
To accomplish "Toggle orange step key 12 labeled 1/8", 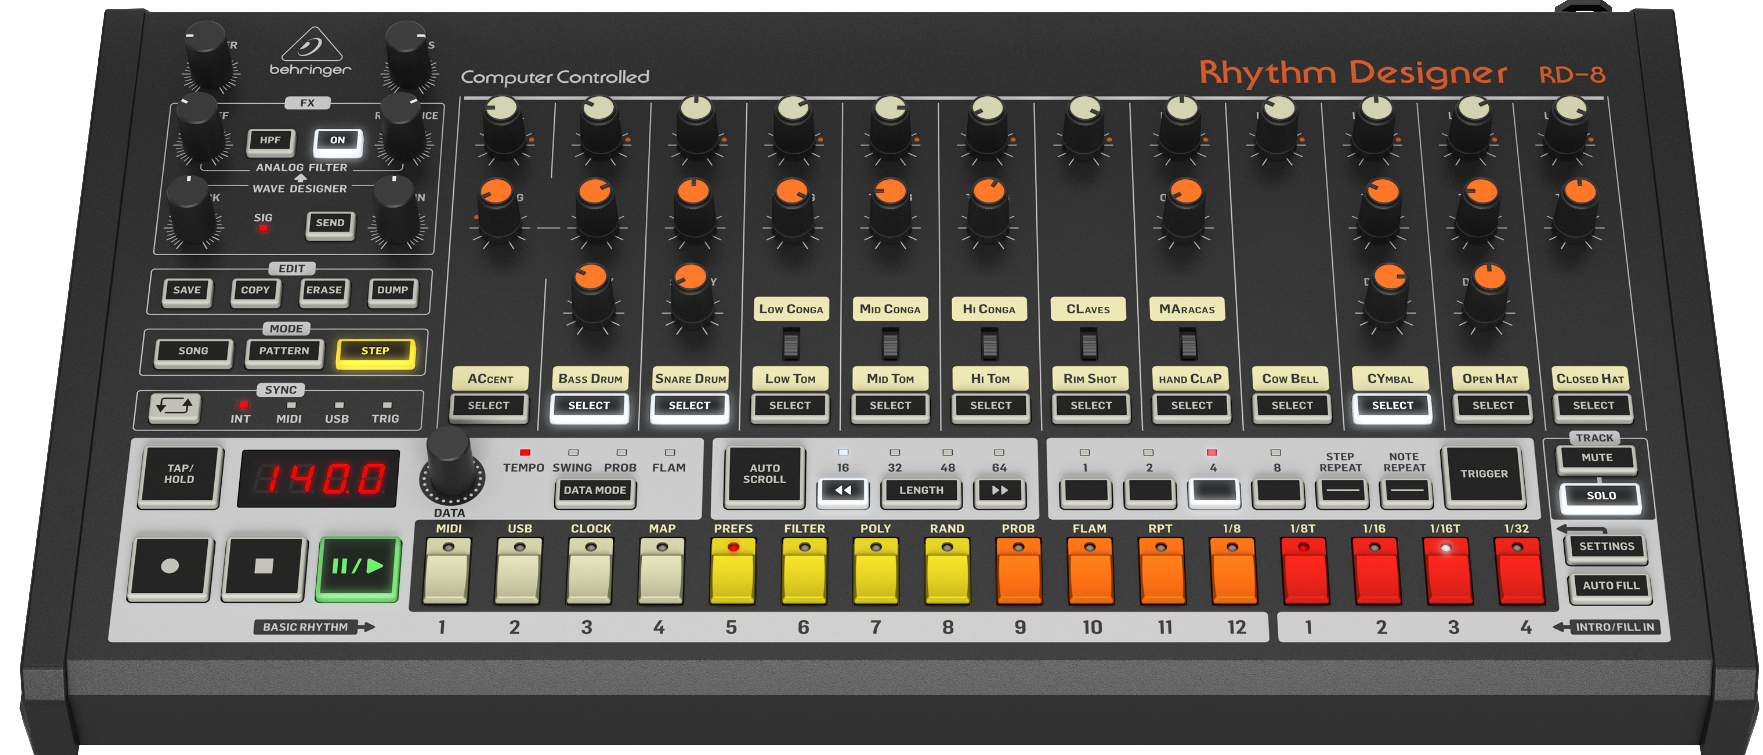I will 1233,571.
